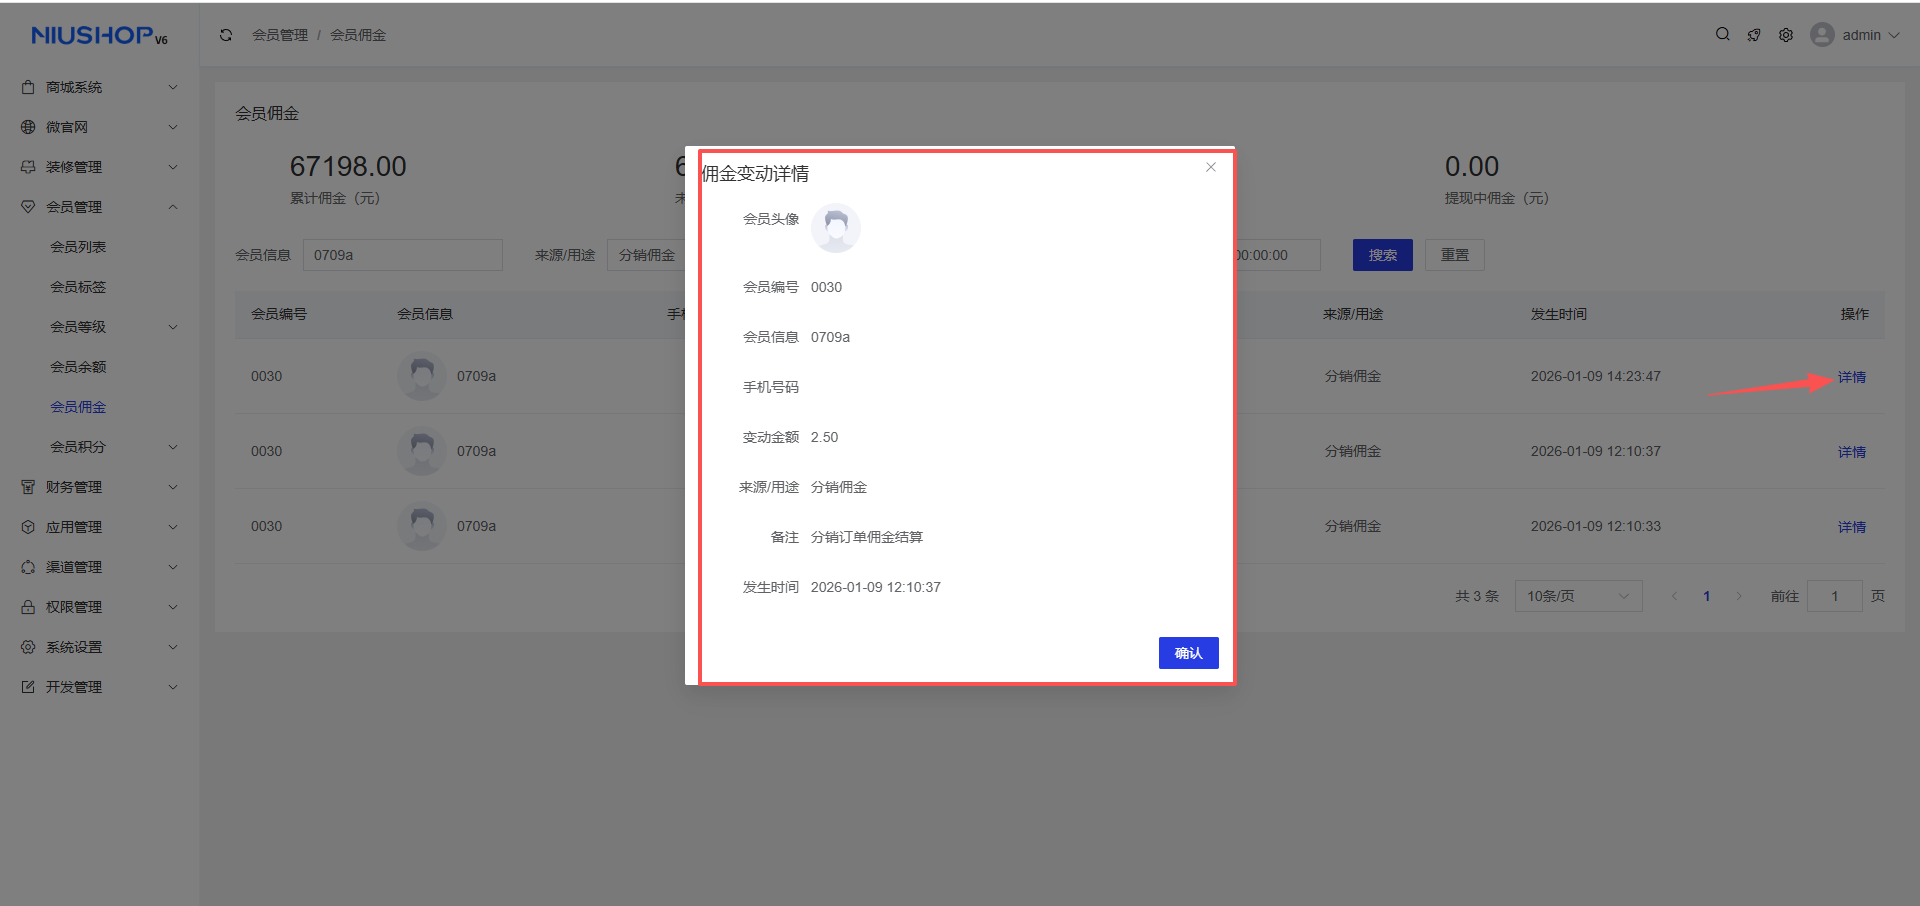The image size is (1920, 906).
Task: Click the 会员信息 search input field
Action: pyautogui.click(x=402, y=255)
